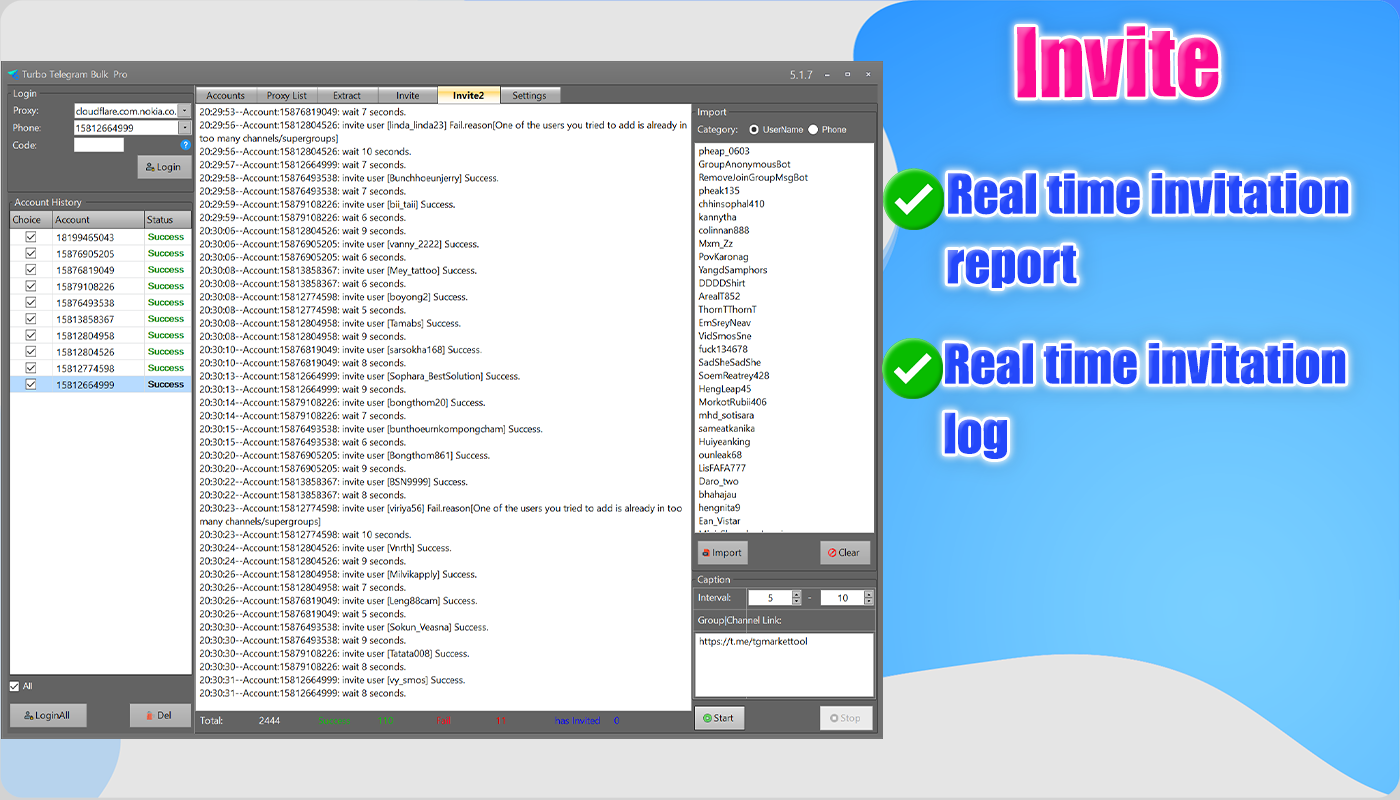
Task: Decrease the minimum interval value of 5
Action: coord(796,601)
